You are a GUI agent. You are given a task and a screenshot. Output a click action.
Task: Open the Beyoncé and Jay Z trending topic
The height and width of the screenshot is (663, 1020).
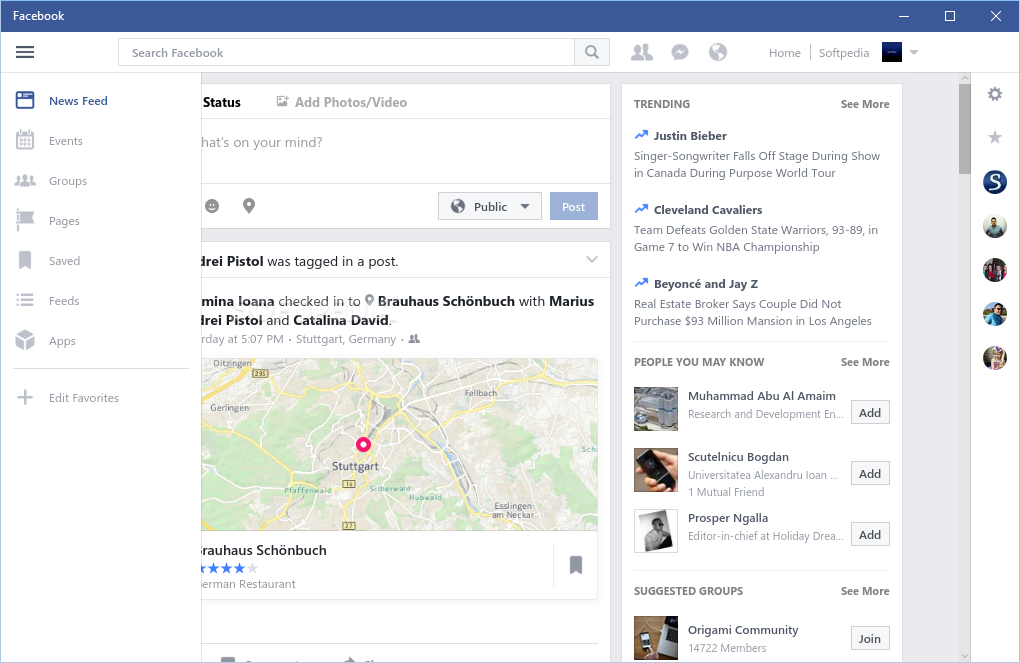pyautogui.click(x=706, y=284)
